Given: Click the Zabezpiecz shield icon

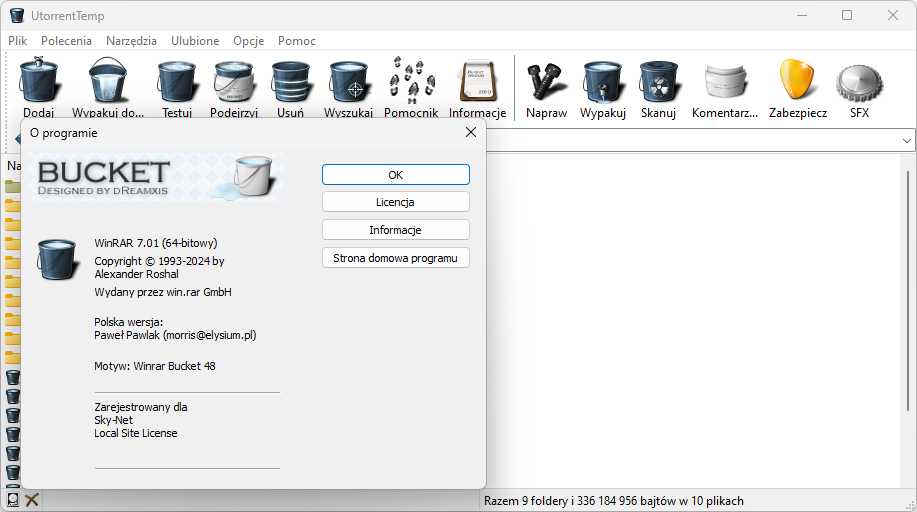Looking at the screenshot, I should coord(797,80).
